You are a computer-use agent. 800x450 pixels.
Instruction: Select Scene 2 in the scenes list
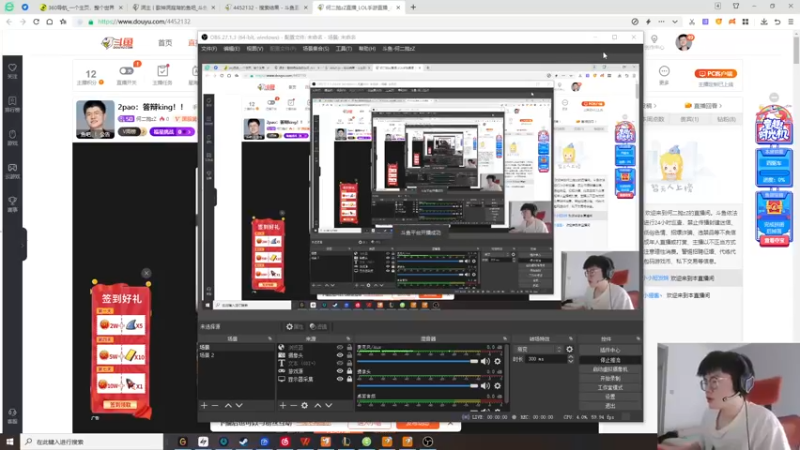235,355
